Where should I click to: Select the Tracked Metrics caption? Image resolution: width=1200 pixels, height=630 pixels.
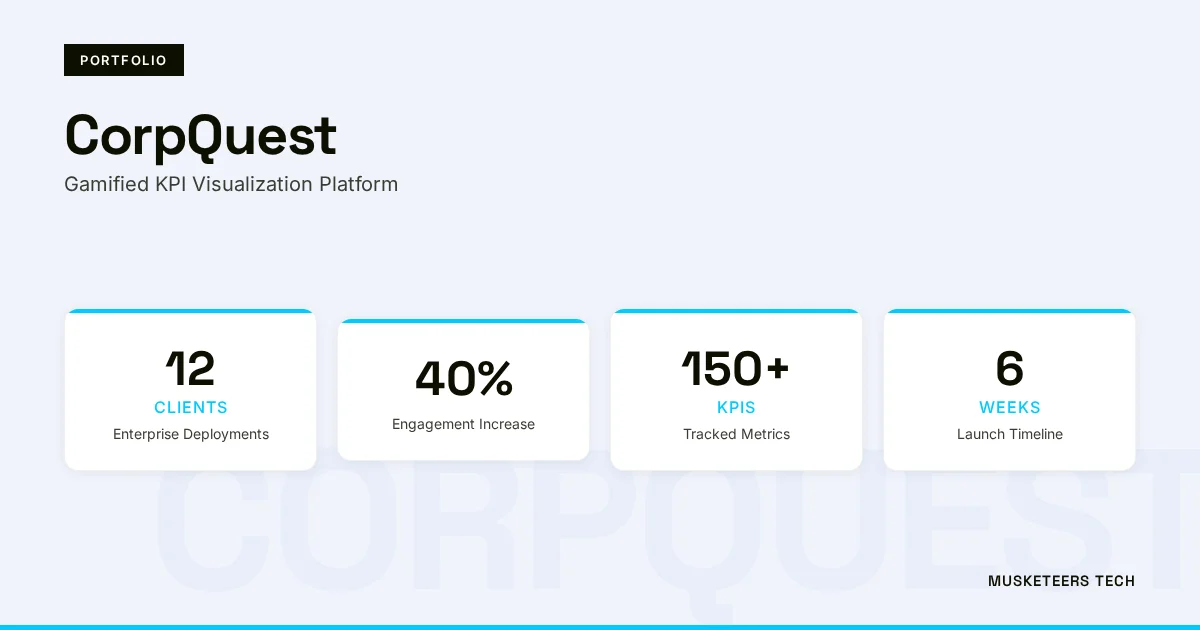pos(736,434)
